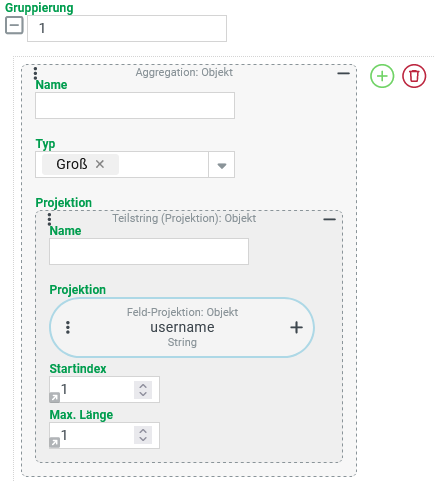The height and width of the screenshot is (482, 434).
Task: Click the Startindex link arrow icon
Action: pyautogui.click(x=54, y=397)
